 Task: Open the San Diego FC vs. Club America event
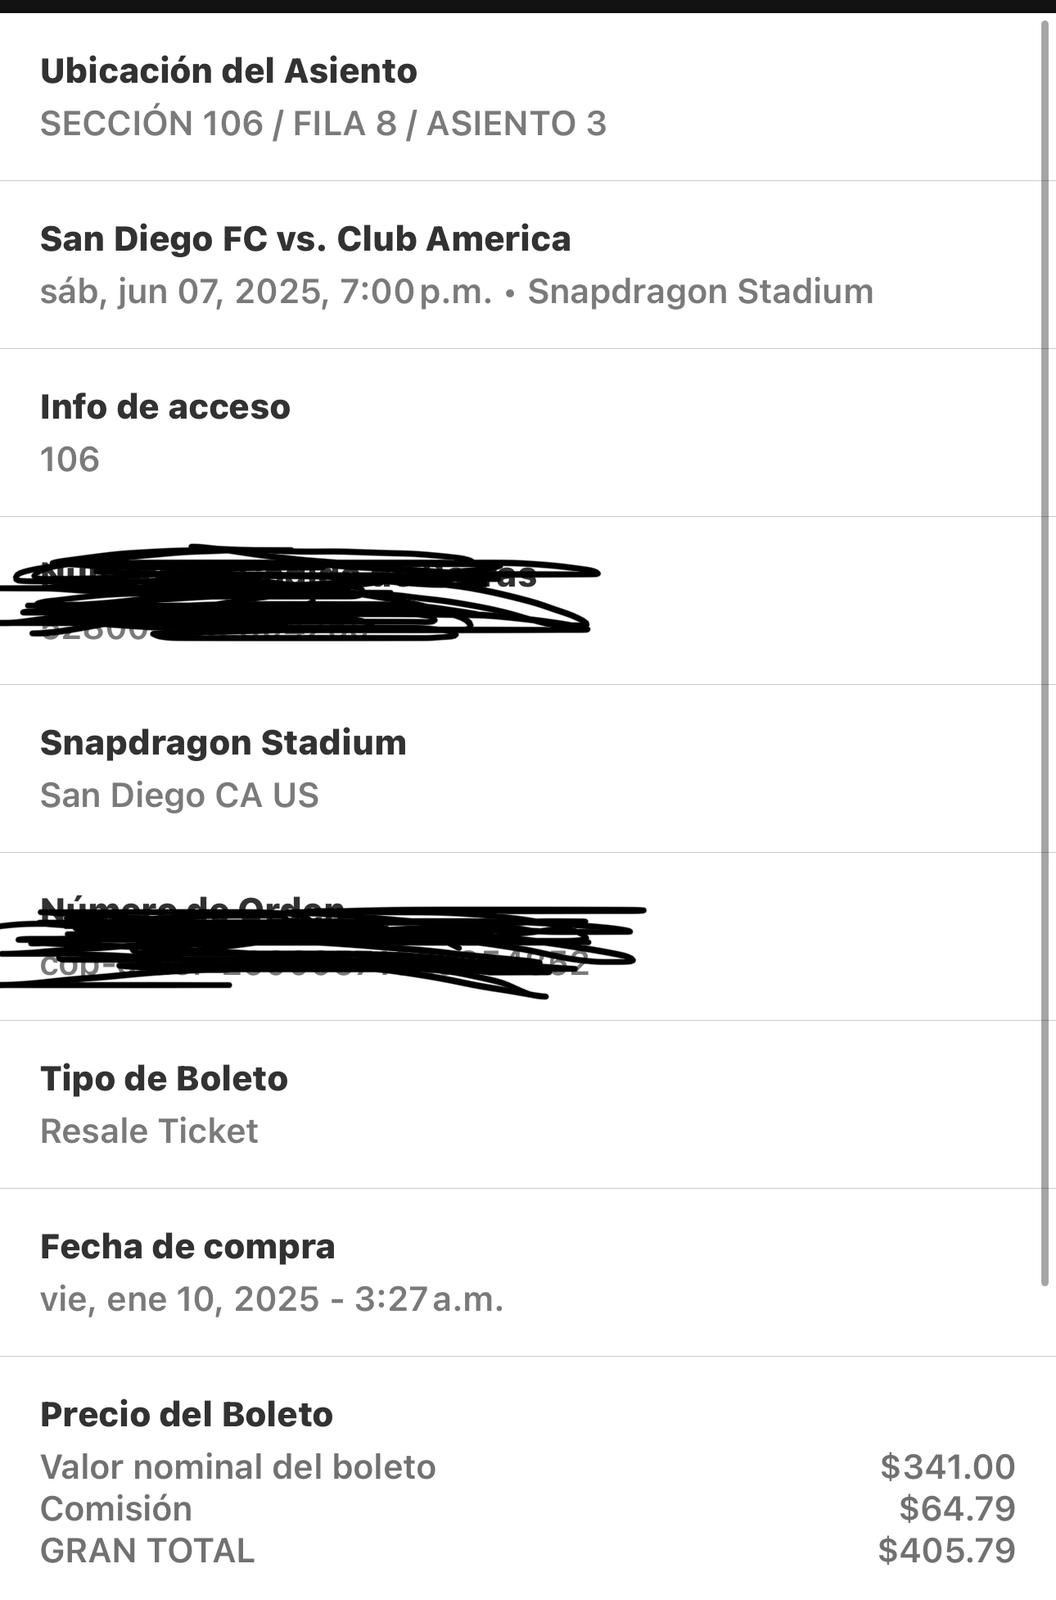click(x=305, y=239)
